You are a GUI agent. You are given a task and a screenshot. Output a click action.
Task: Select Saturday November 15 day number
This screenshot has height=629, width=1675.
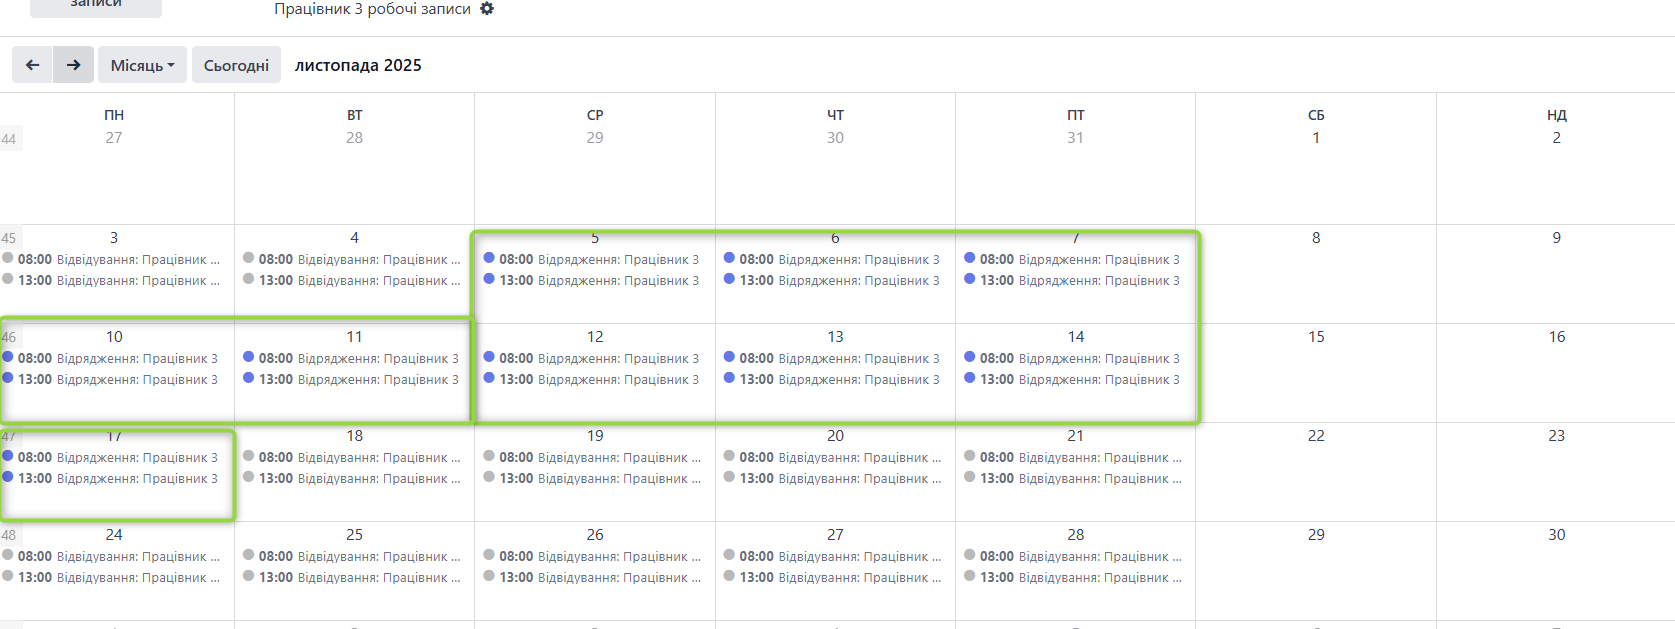(x=1316, y=337)
